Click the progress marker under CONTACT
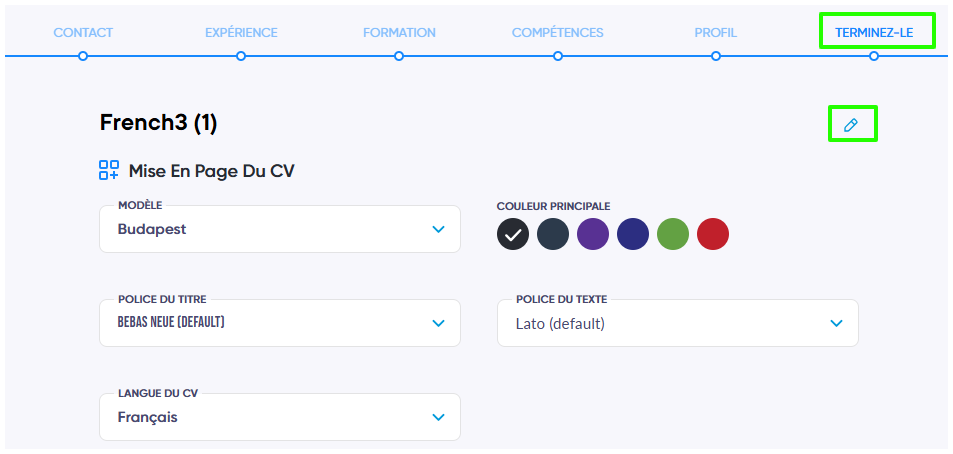This screenshot has width=953, height=454. click(83, 56)
